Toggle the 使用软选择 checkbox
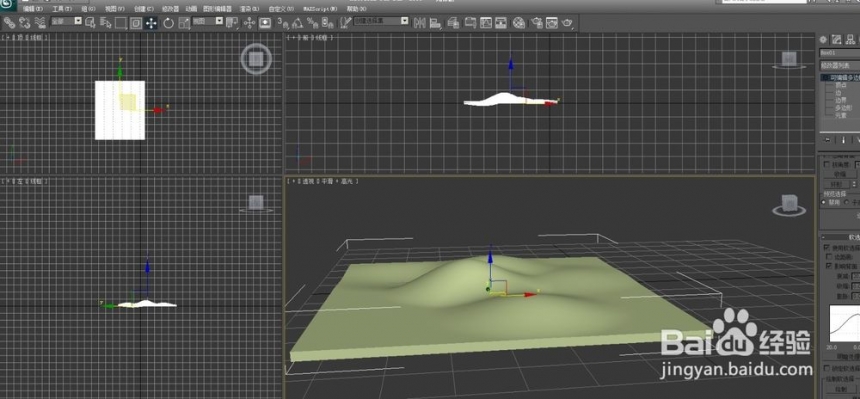The height and width of the screenshot is (399, 860). (x=828, y=248)
